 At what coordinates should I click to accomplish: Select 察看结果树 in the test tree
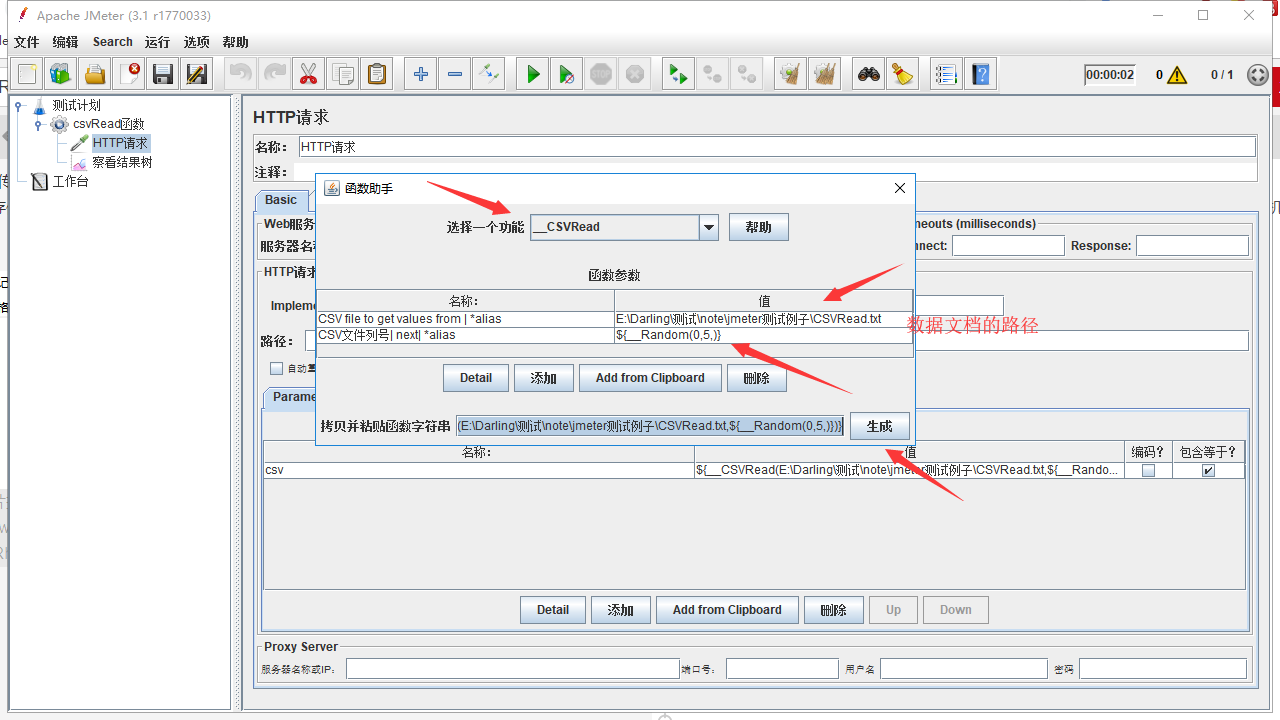122,162
